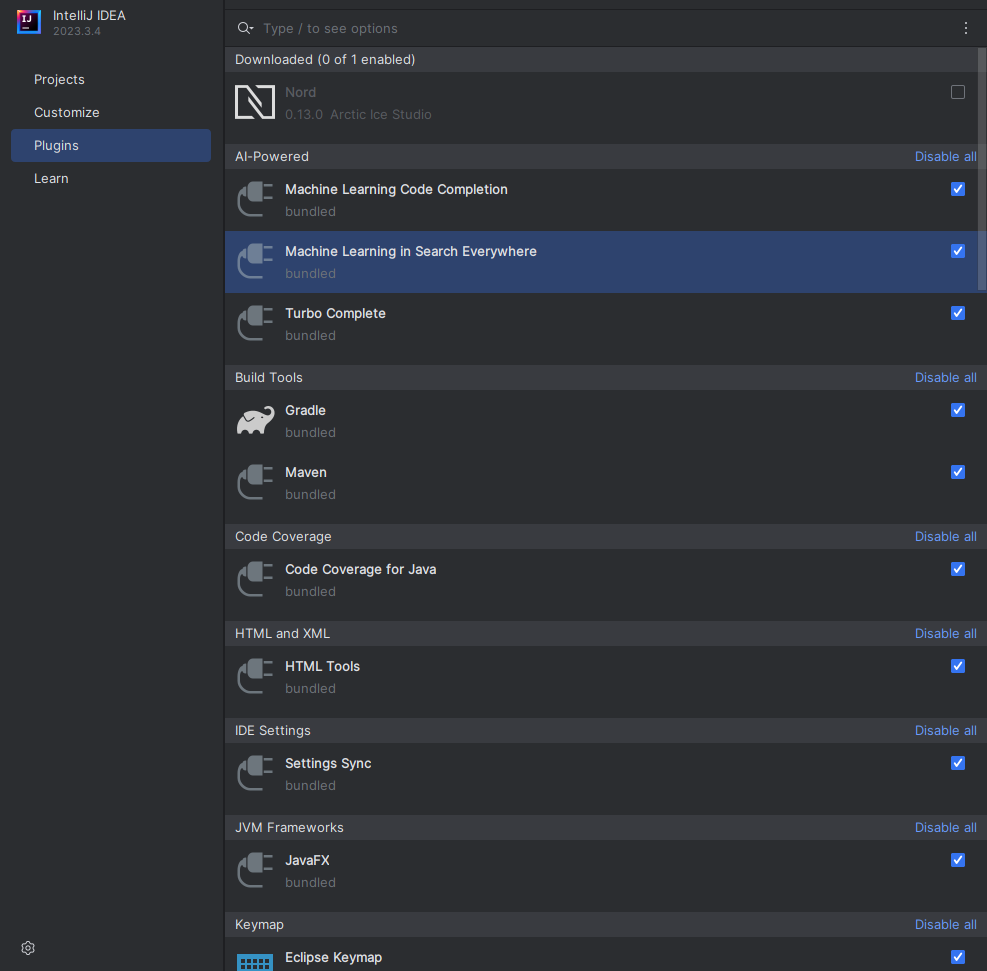Select the JavaFX plugin name
The width and height of the screenshot is (987, 971).
[307, 860]
